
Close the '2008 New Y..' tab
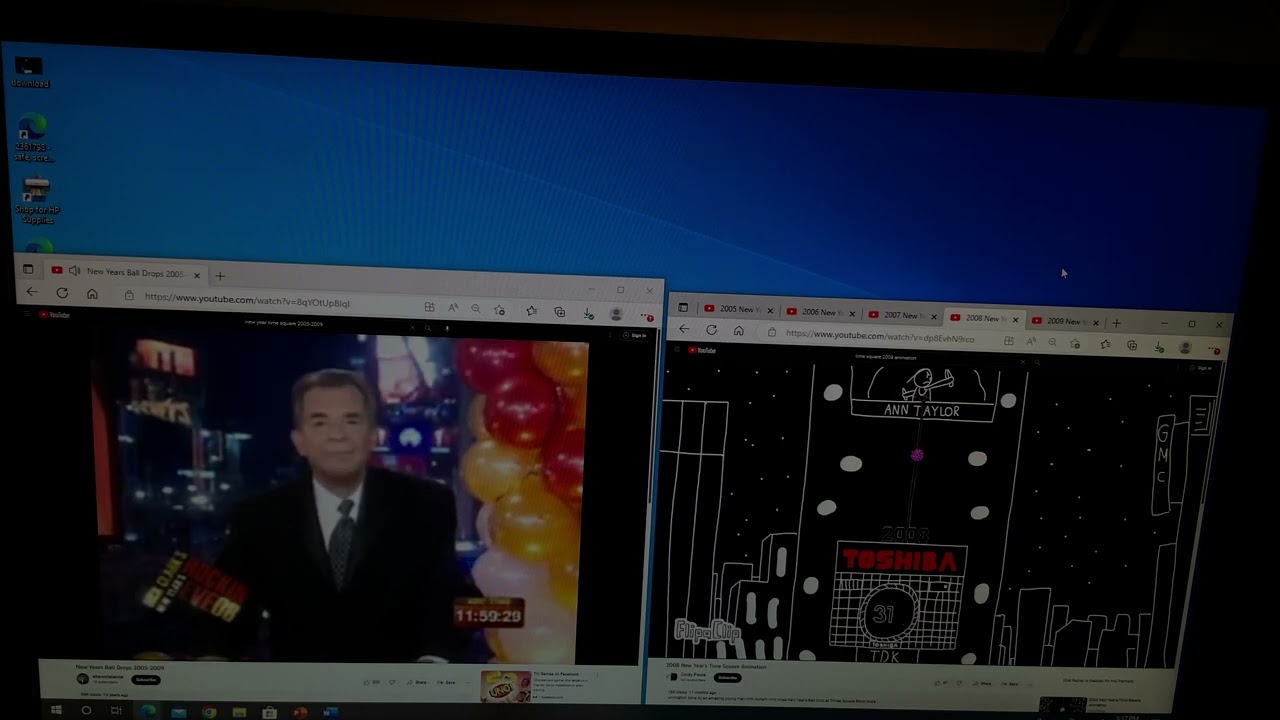coord(1016,320)
